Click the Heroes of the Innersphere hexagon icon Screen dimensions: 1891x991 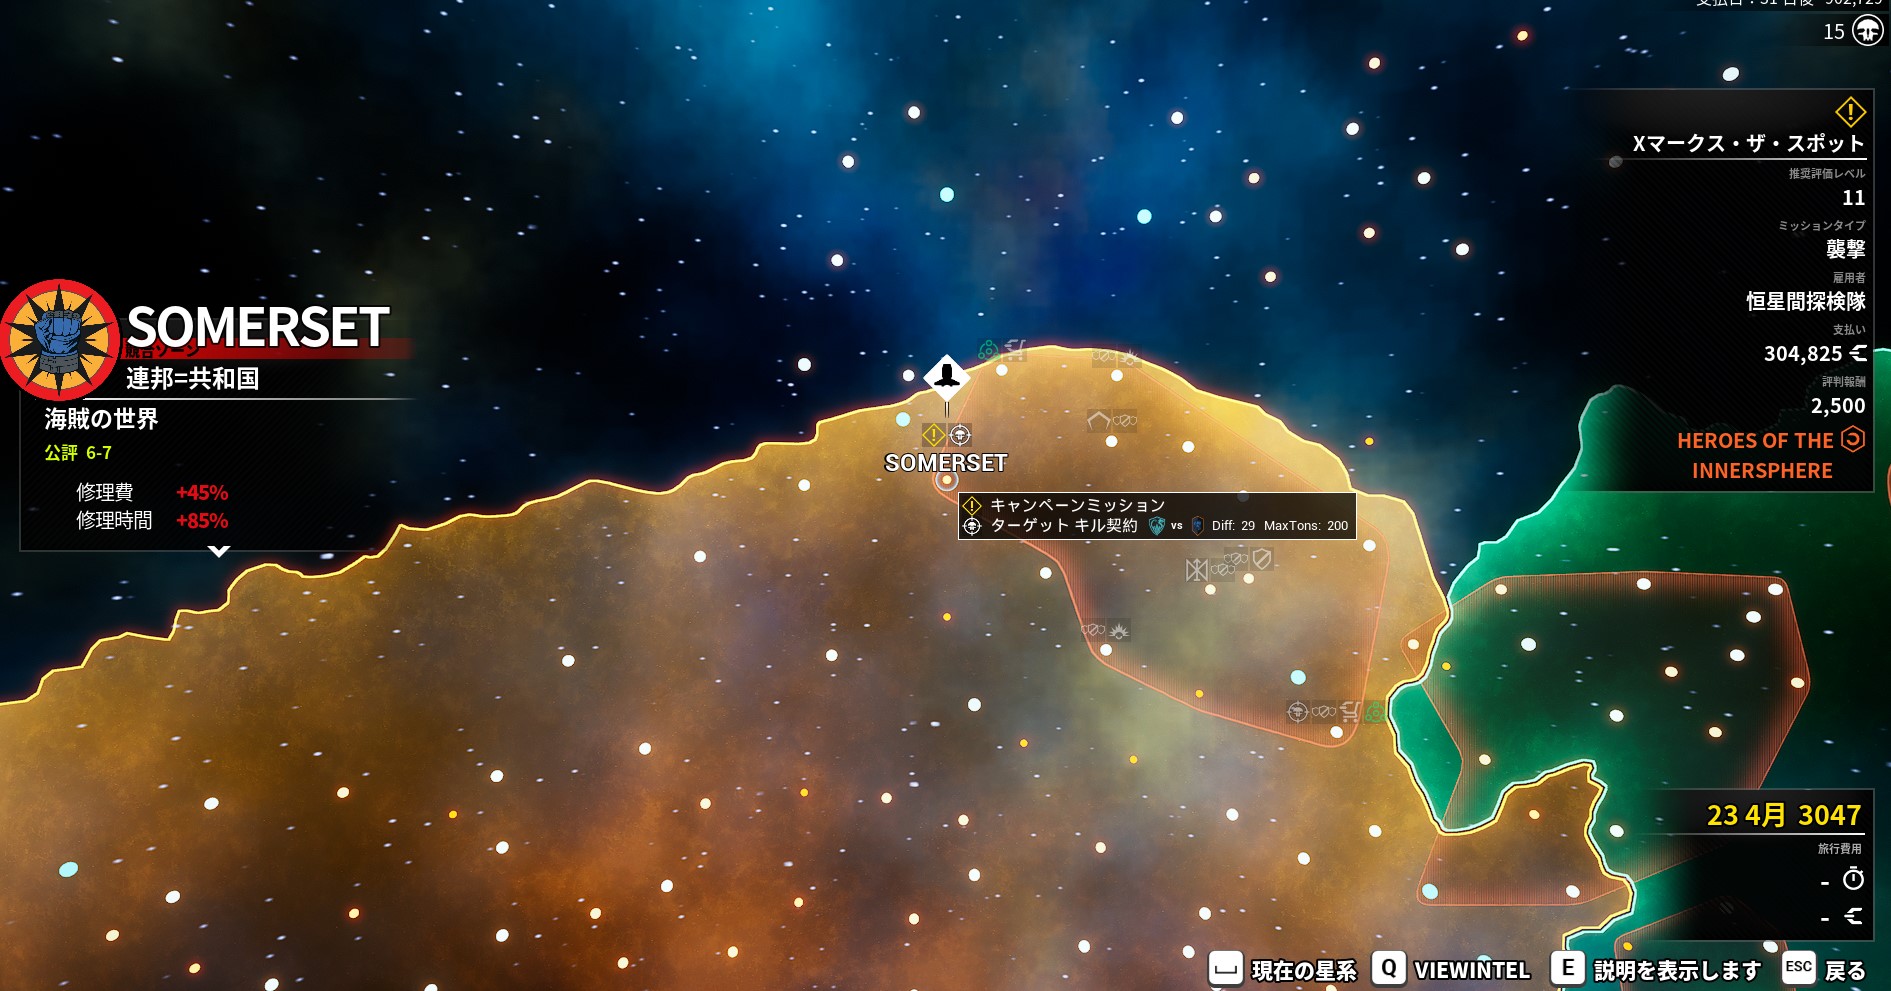1853,439
